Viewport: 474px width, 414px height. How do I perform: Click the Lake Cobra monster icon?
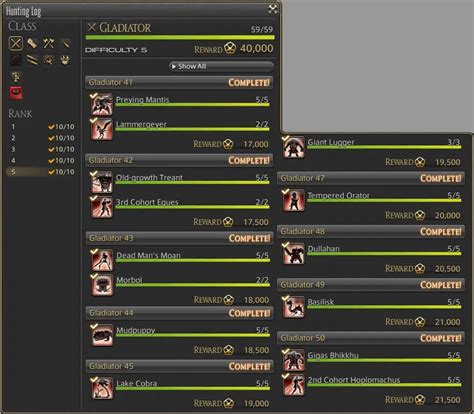(102, 388)
